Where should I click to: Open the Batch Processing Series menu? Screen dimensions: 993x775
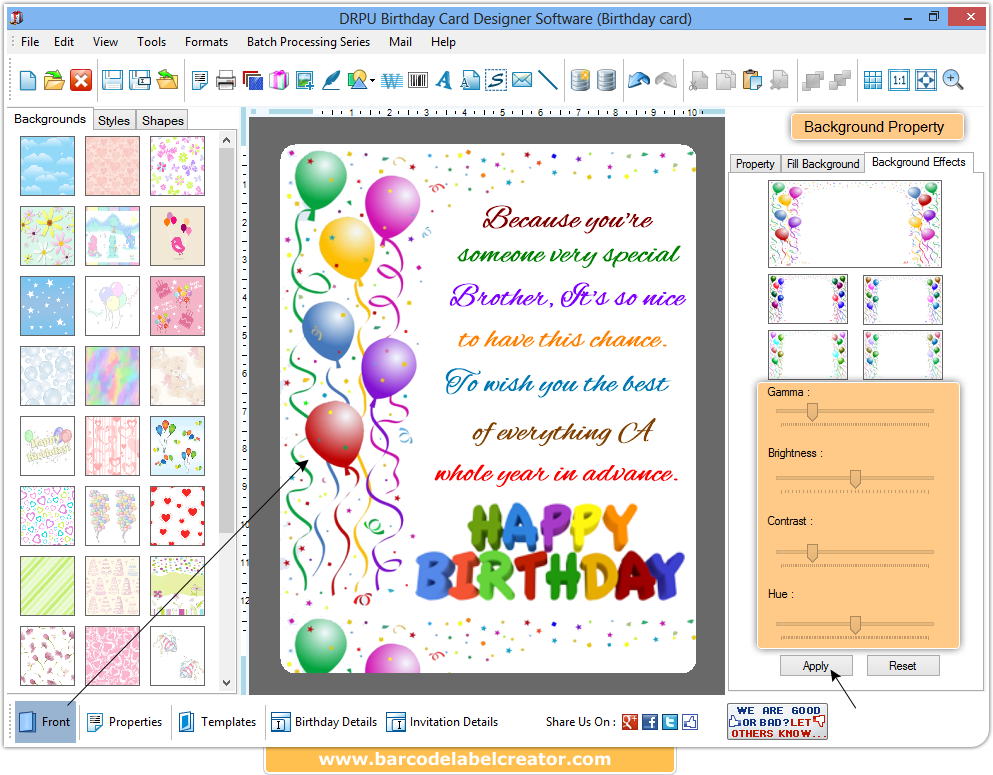click(x=308, y=42)
